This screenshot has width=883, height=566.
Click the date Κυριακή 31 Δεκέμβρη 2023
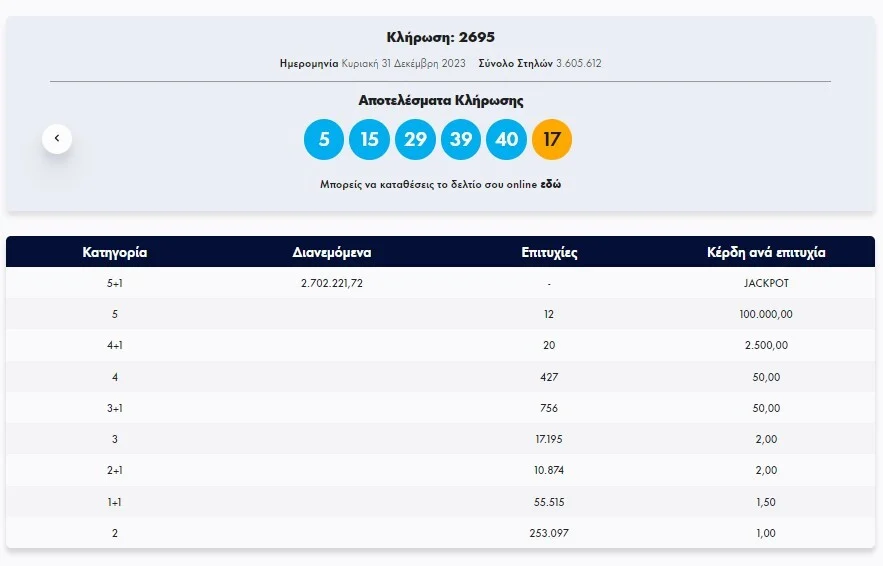point(404,63)
